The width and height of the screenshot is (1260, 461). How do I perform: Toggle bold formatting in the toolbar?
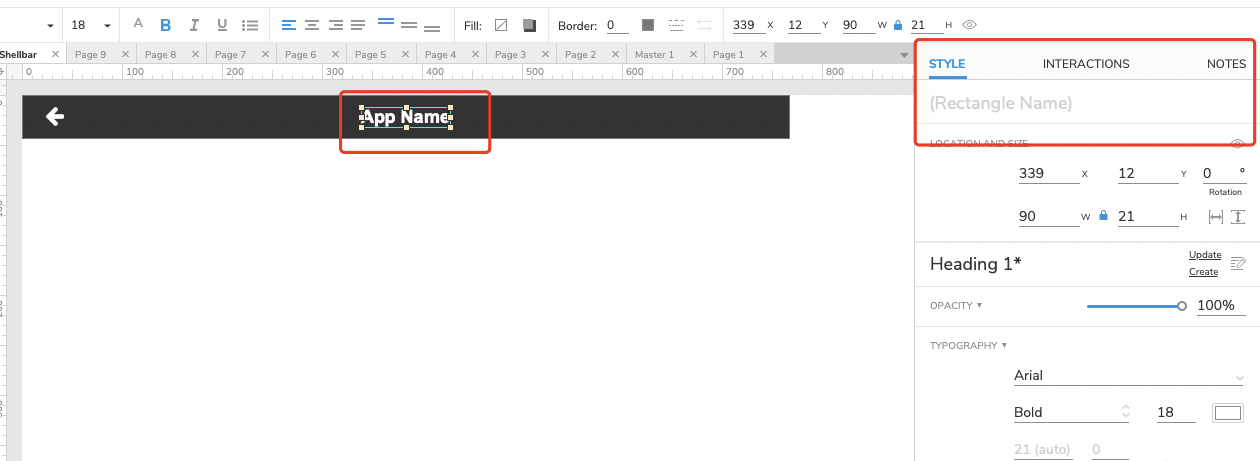click(x=166, y=25)
